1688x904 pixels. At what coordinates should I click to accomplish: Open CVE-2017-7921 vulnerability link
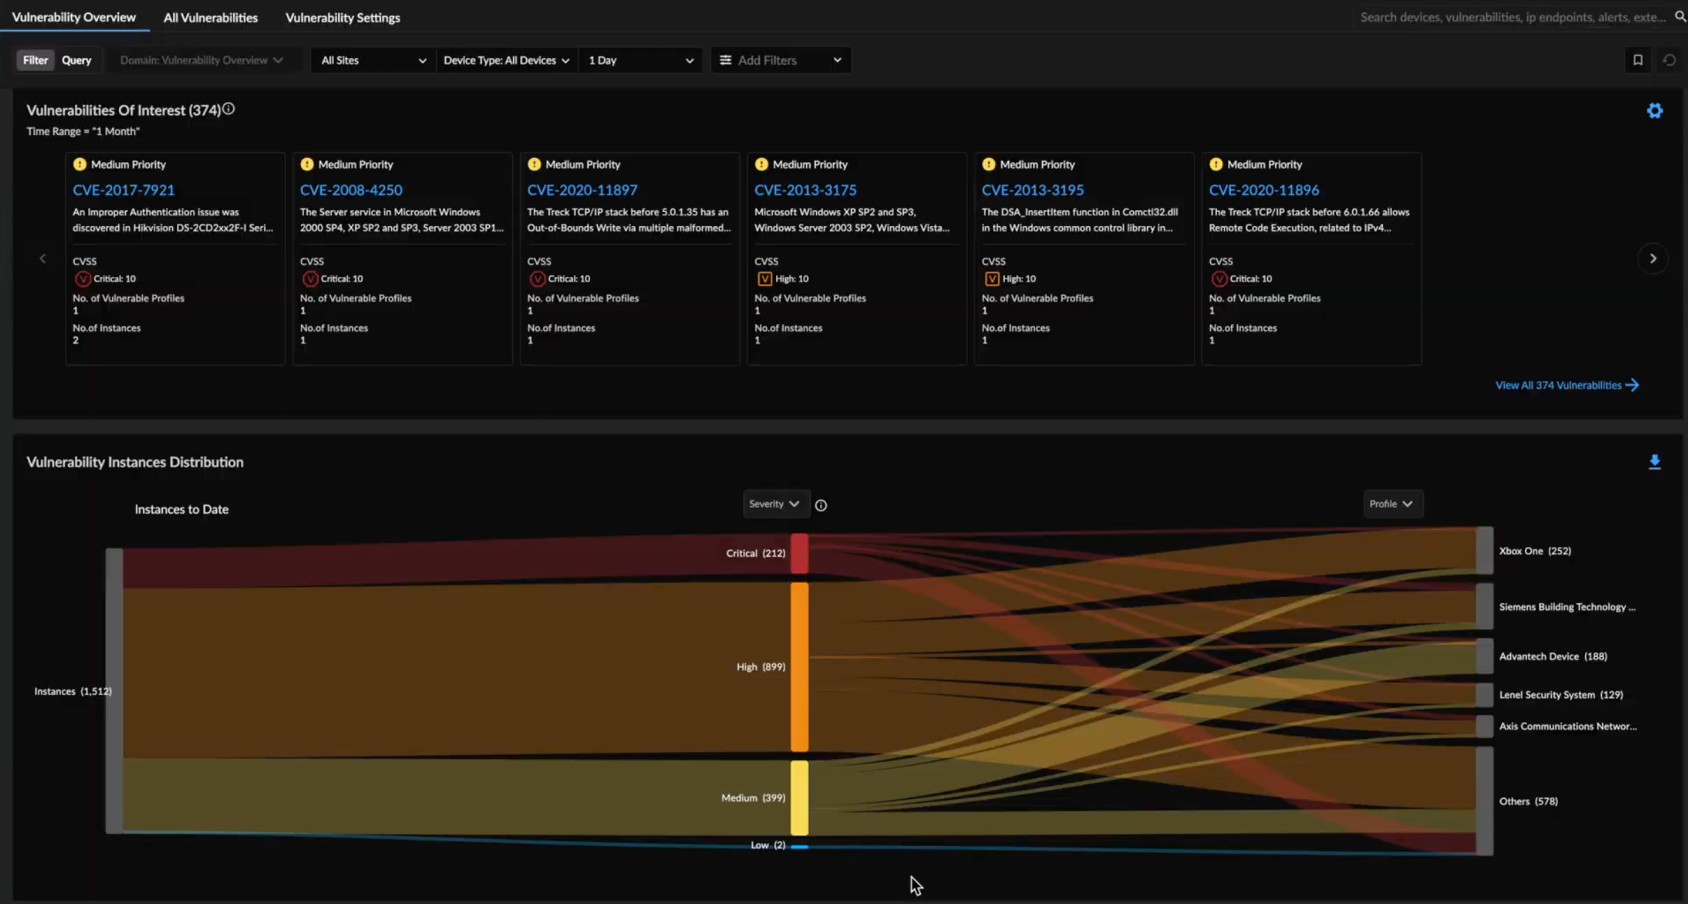pos(123,190)
